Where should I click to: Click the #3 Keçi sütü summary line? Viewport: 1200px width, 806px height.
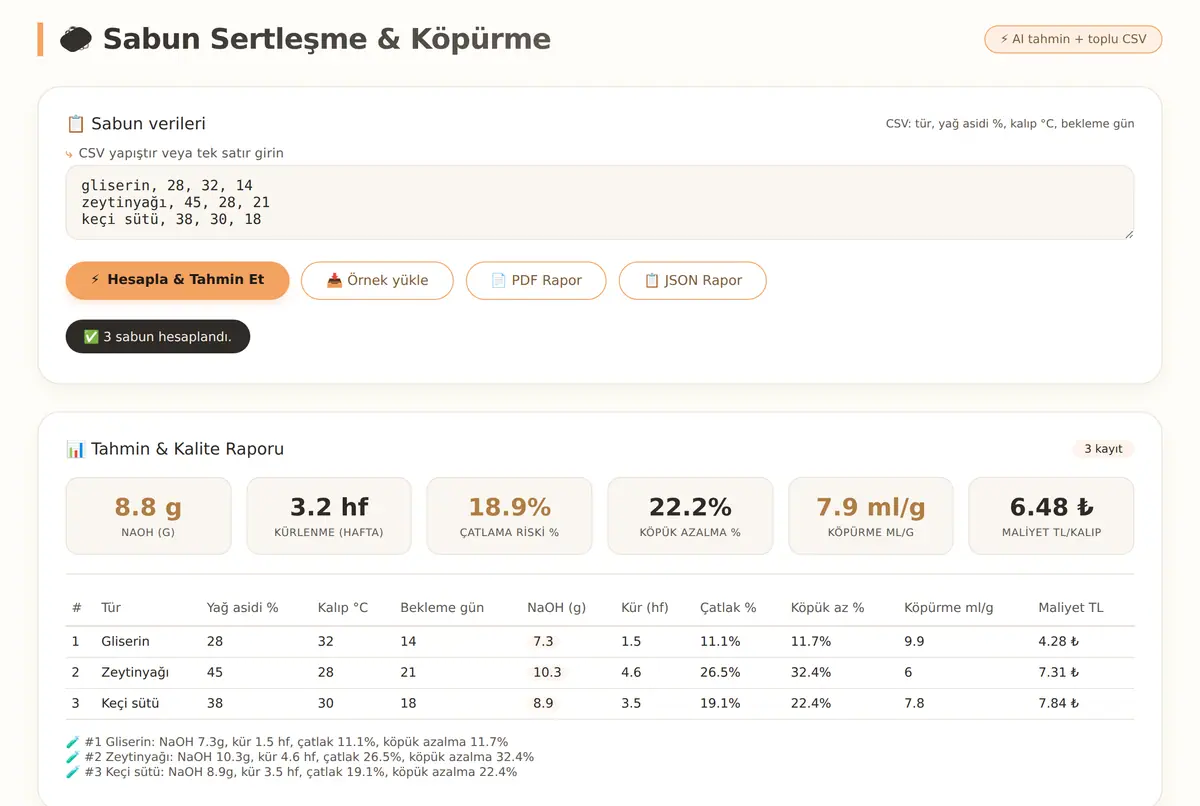(291, 772)
